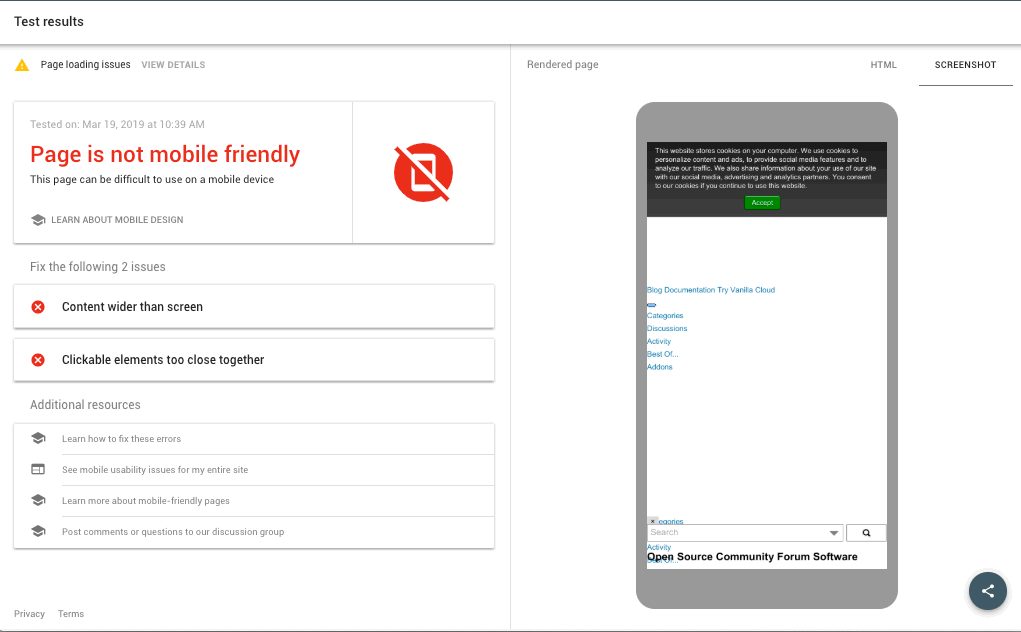1021x632 pixels.
Task: Expand the Content wider than screen issue
Action: point(254,307)
